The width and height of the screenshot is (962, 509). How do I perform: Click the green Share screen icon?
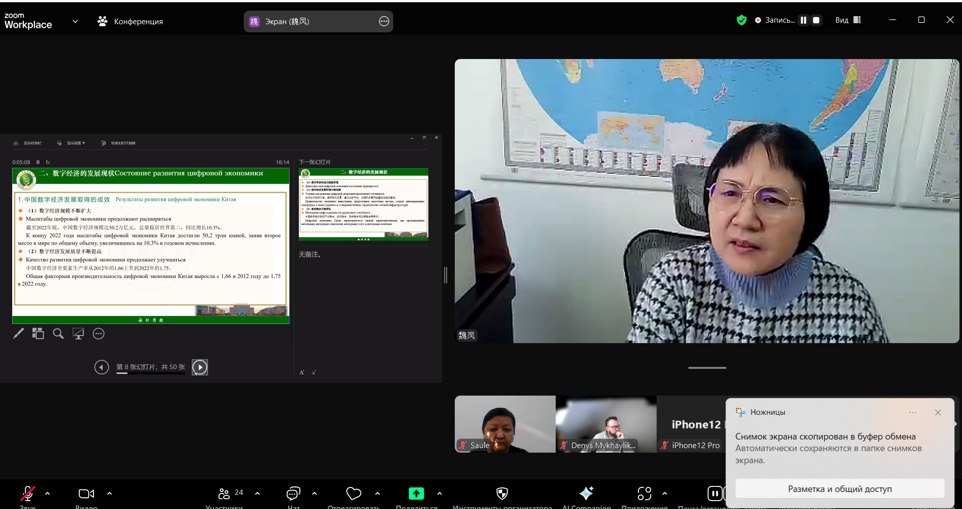coord(416,493)
